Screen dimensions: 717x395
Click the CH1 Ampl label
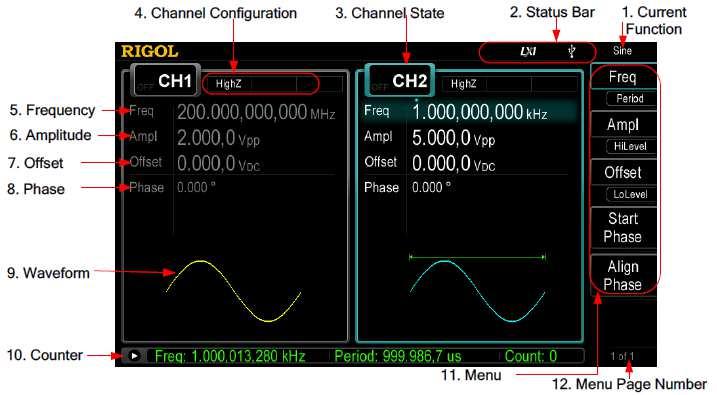143,136
